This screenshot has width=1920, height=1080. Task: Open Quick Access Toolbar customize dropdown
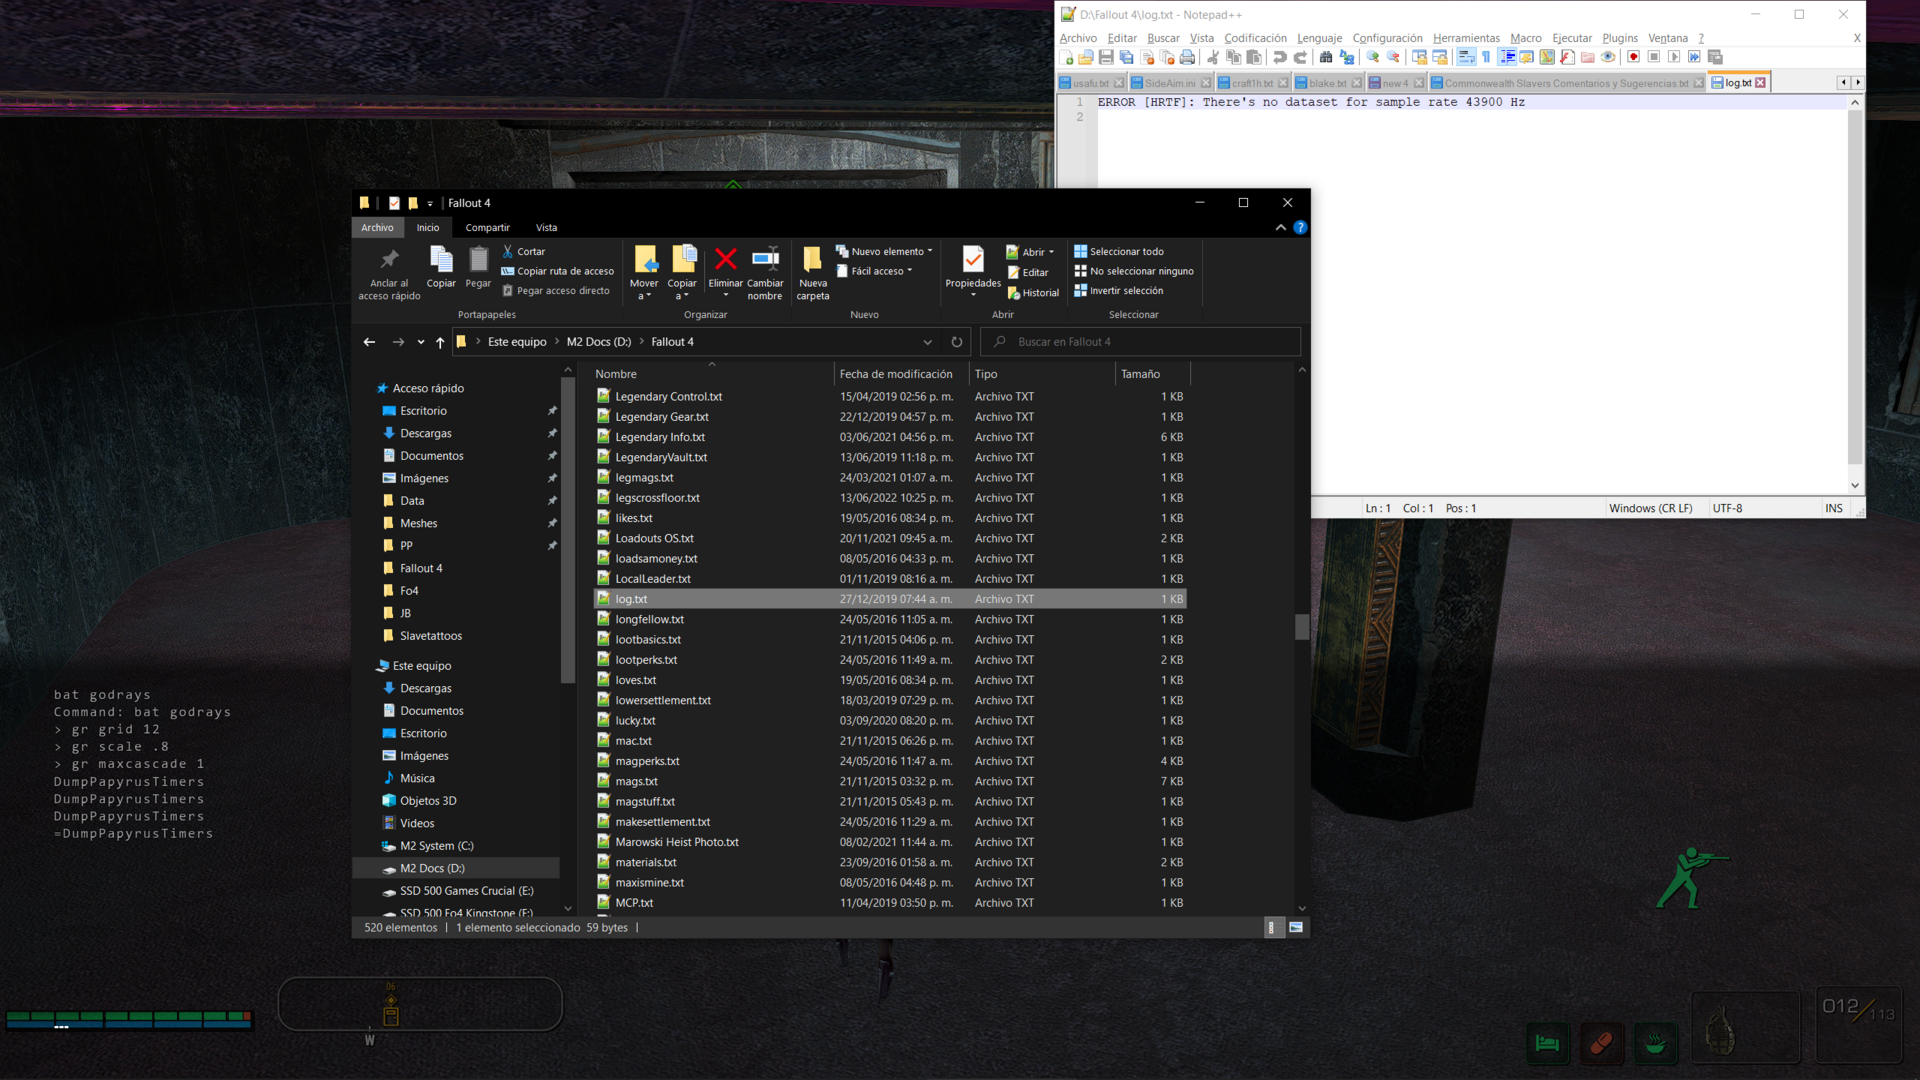click(x=430, y=203)
